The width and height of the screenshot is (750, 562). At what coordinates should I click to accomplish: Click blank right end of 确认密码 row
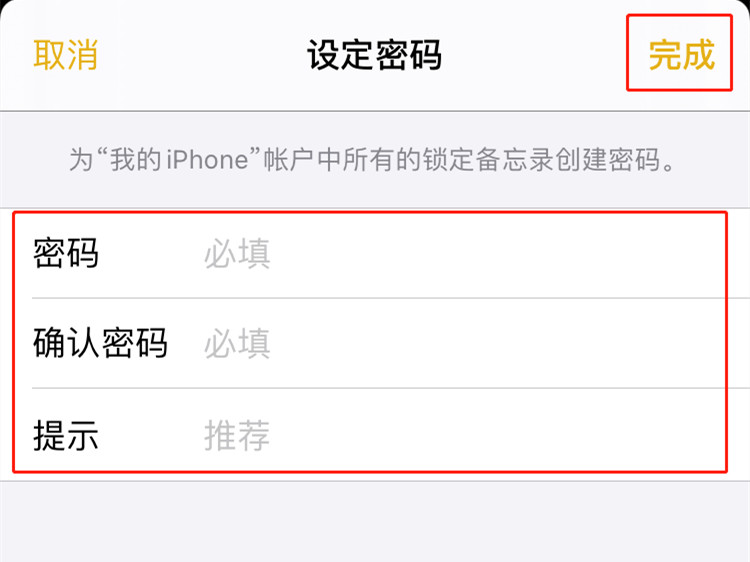pos(622,343)
